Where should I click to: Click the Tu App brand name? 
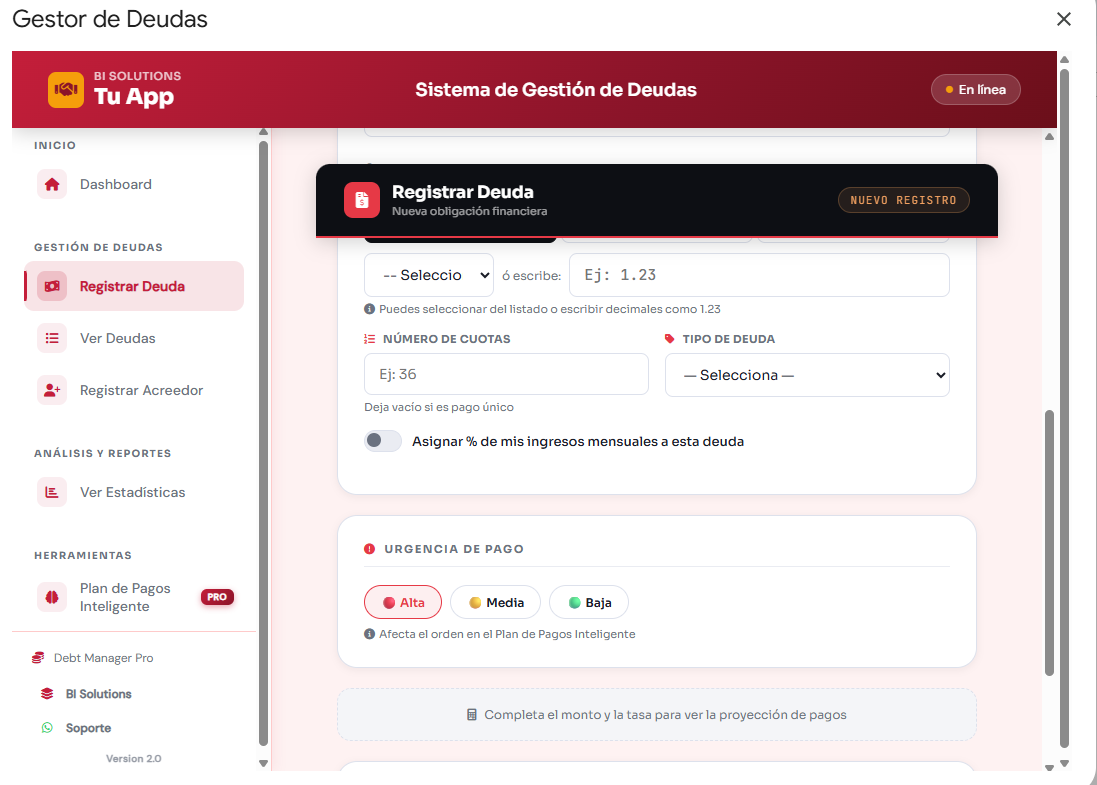[x=134, y=97]
